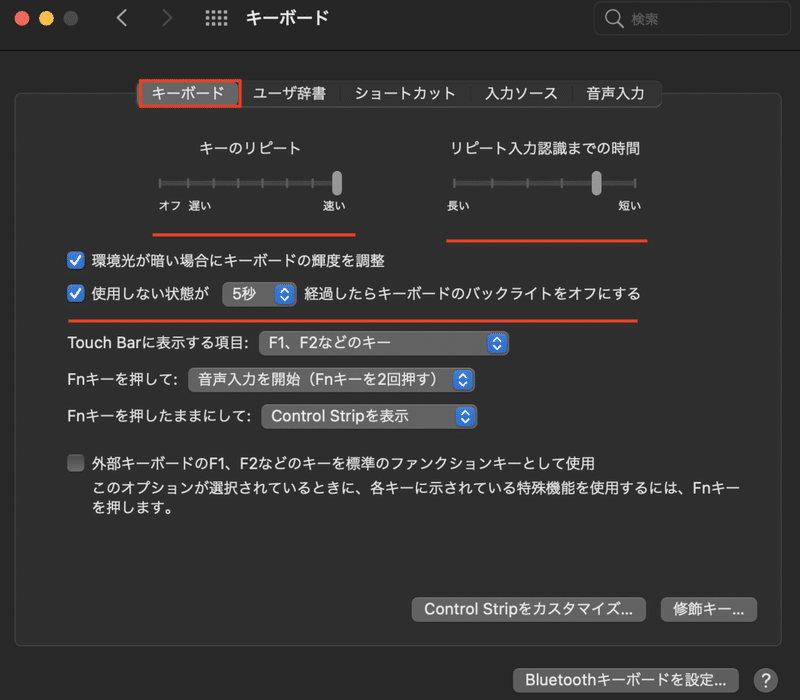Disable 環境光が暗い場合にキーボードの輝度を調整

point(75,260)
